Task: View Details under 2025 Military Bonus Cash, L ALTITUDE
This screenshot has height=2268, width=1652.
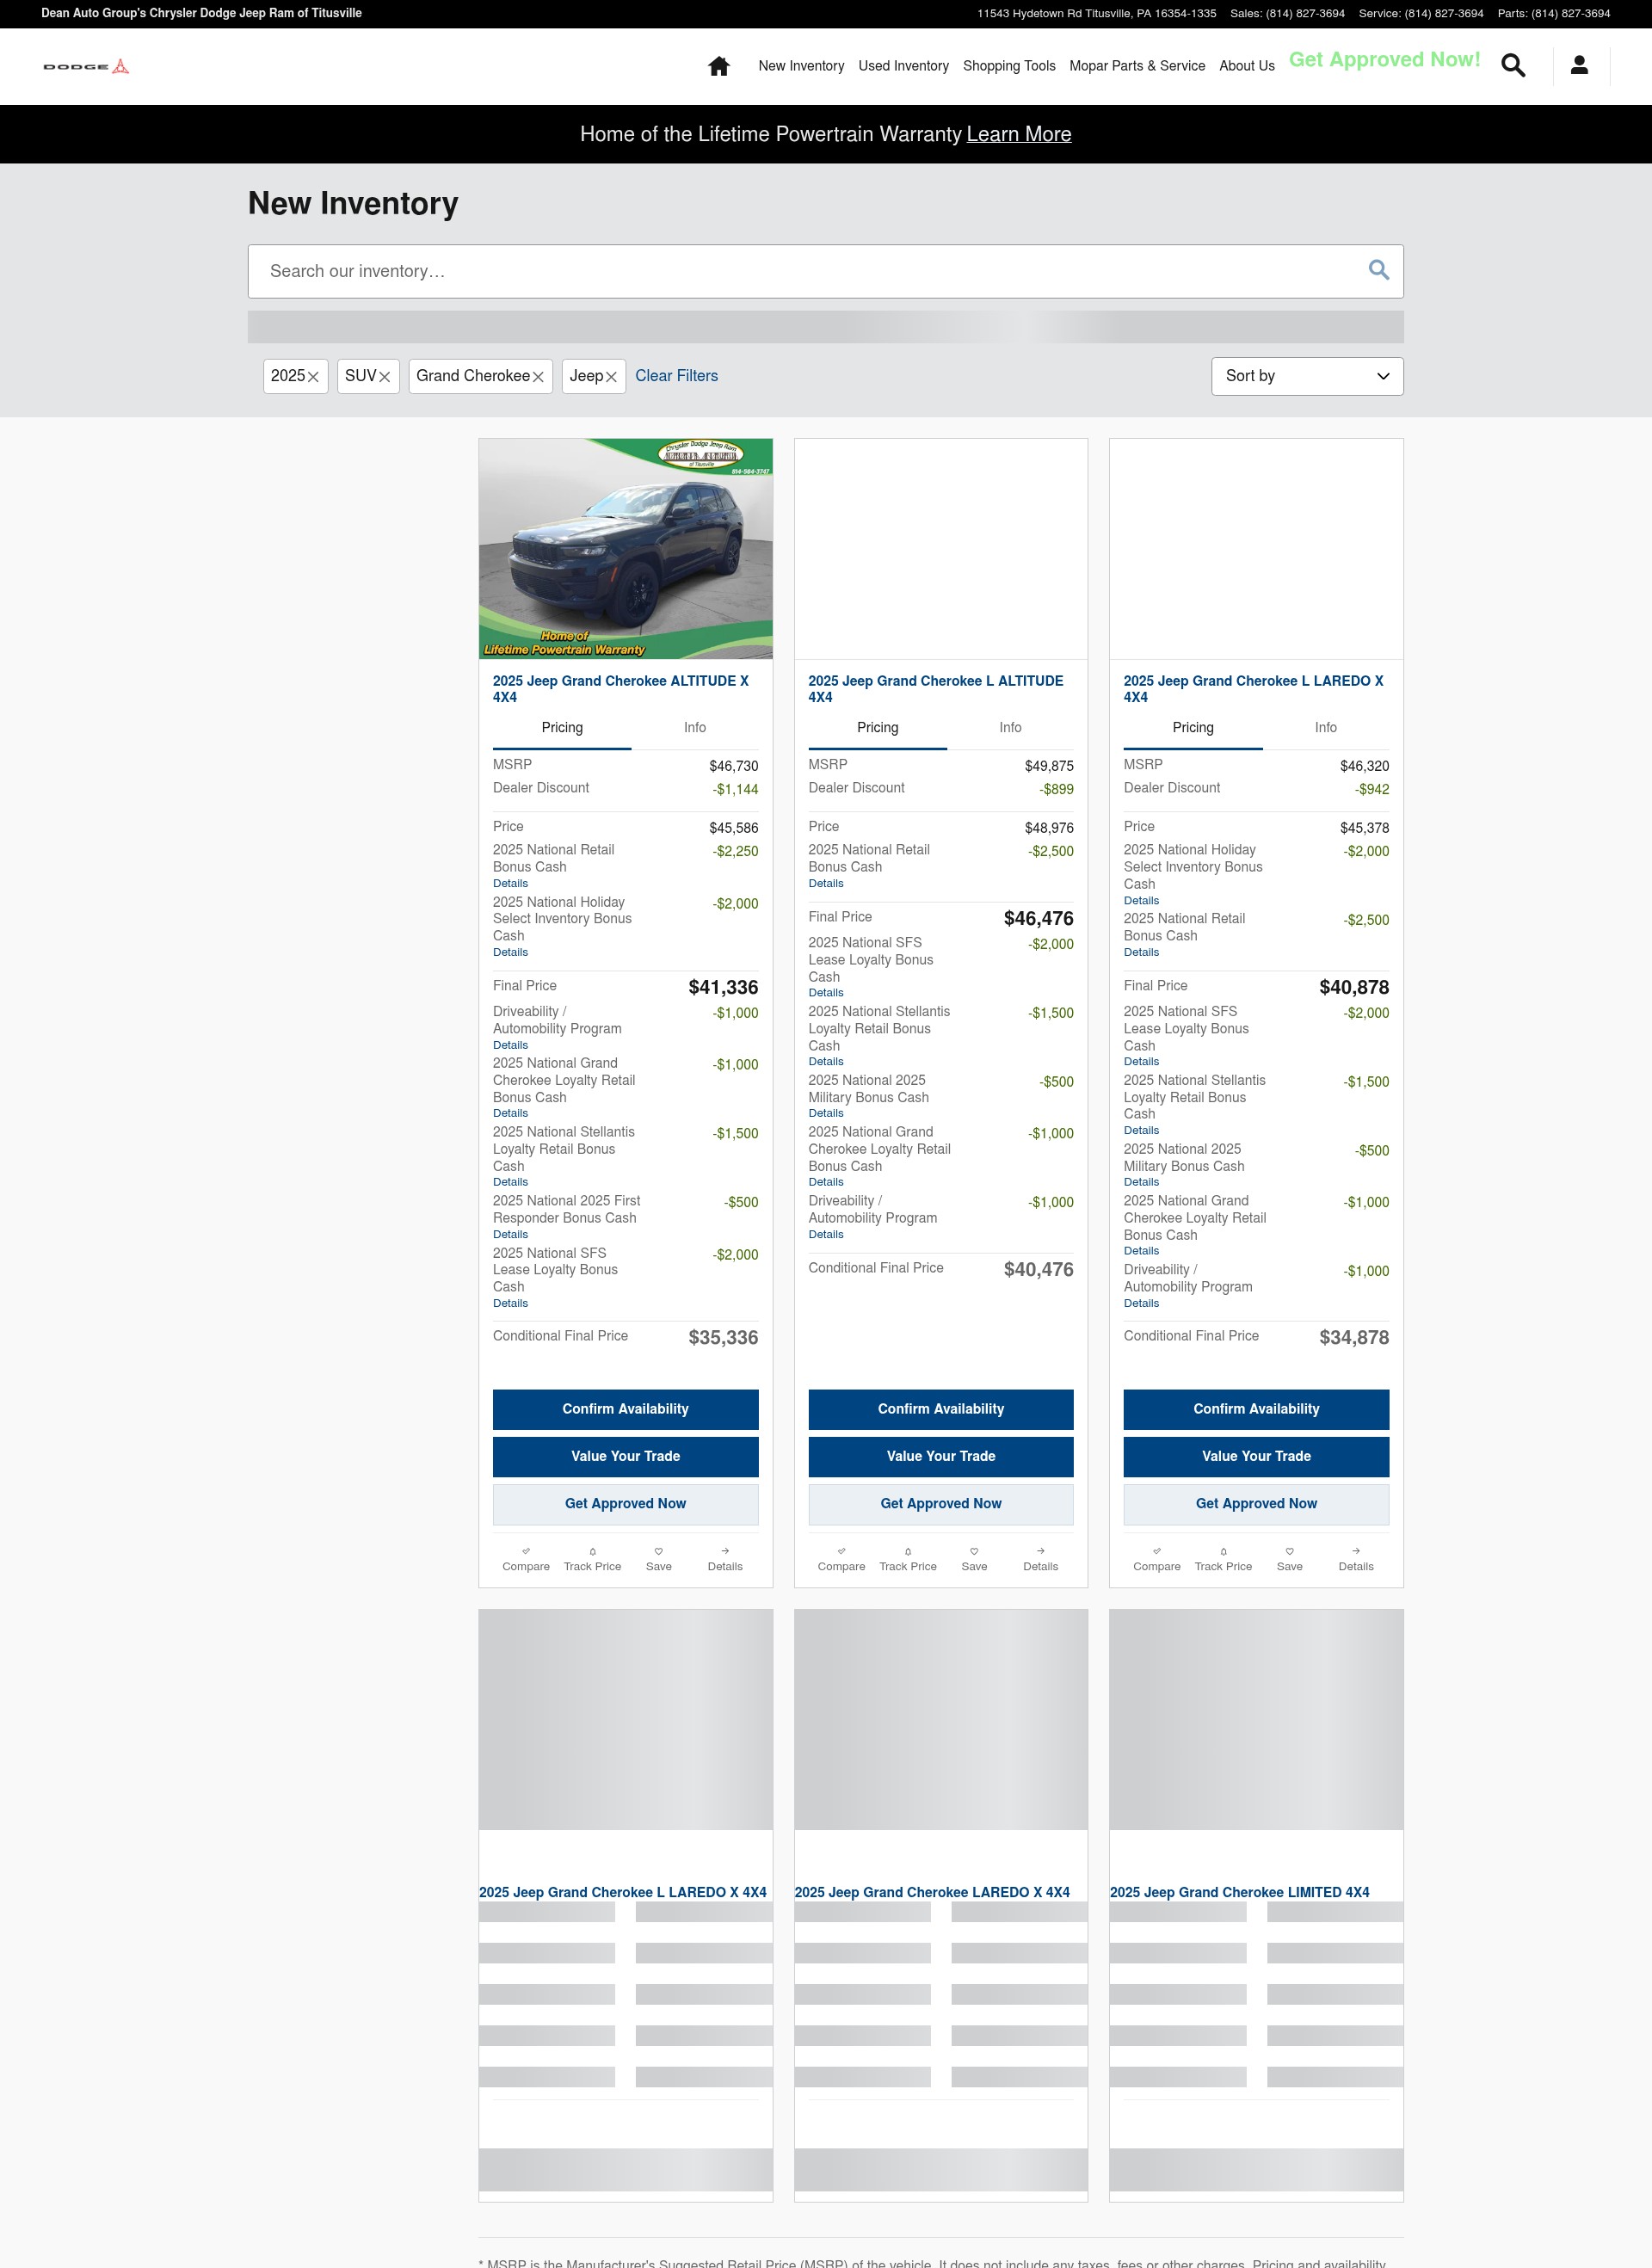Action: click(826, 1114)
